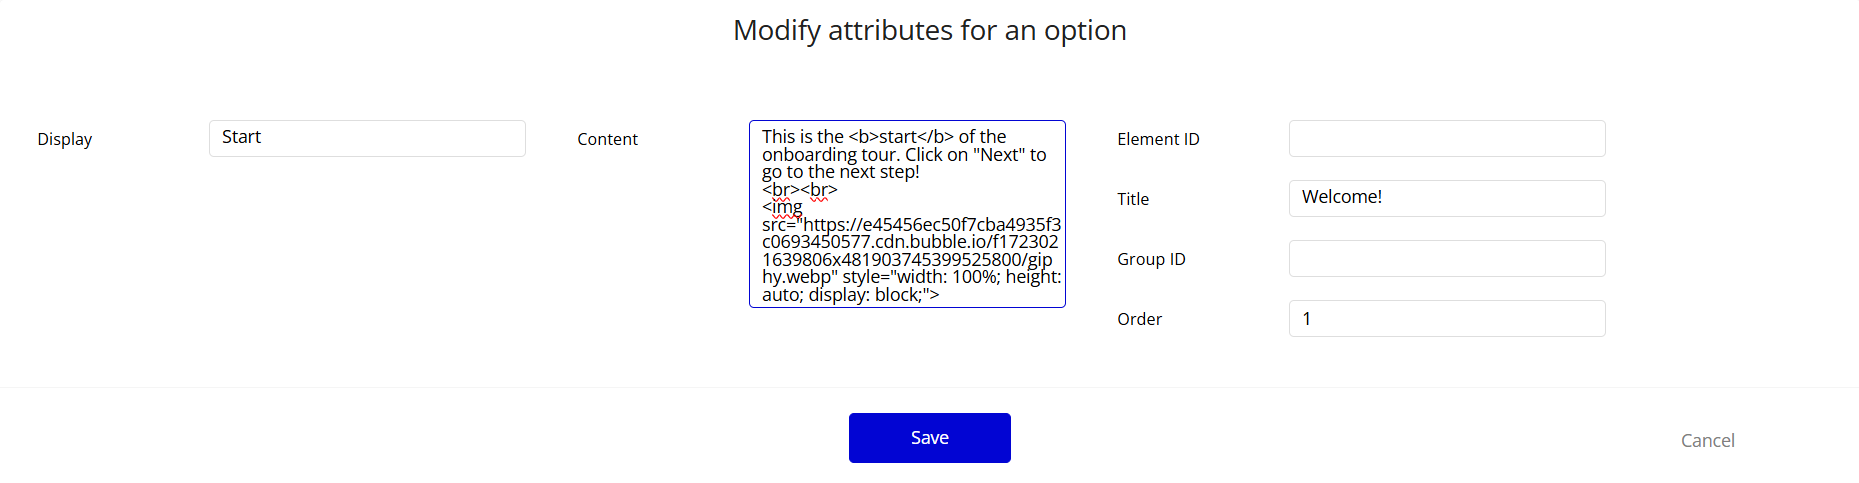Click the Cancel link
Image resolution: width=1859 pixels, height=483 pixels.
[x=1707, y=440]
